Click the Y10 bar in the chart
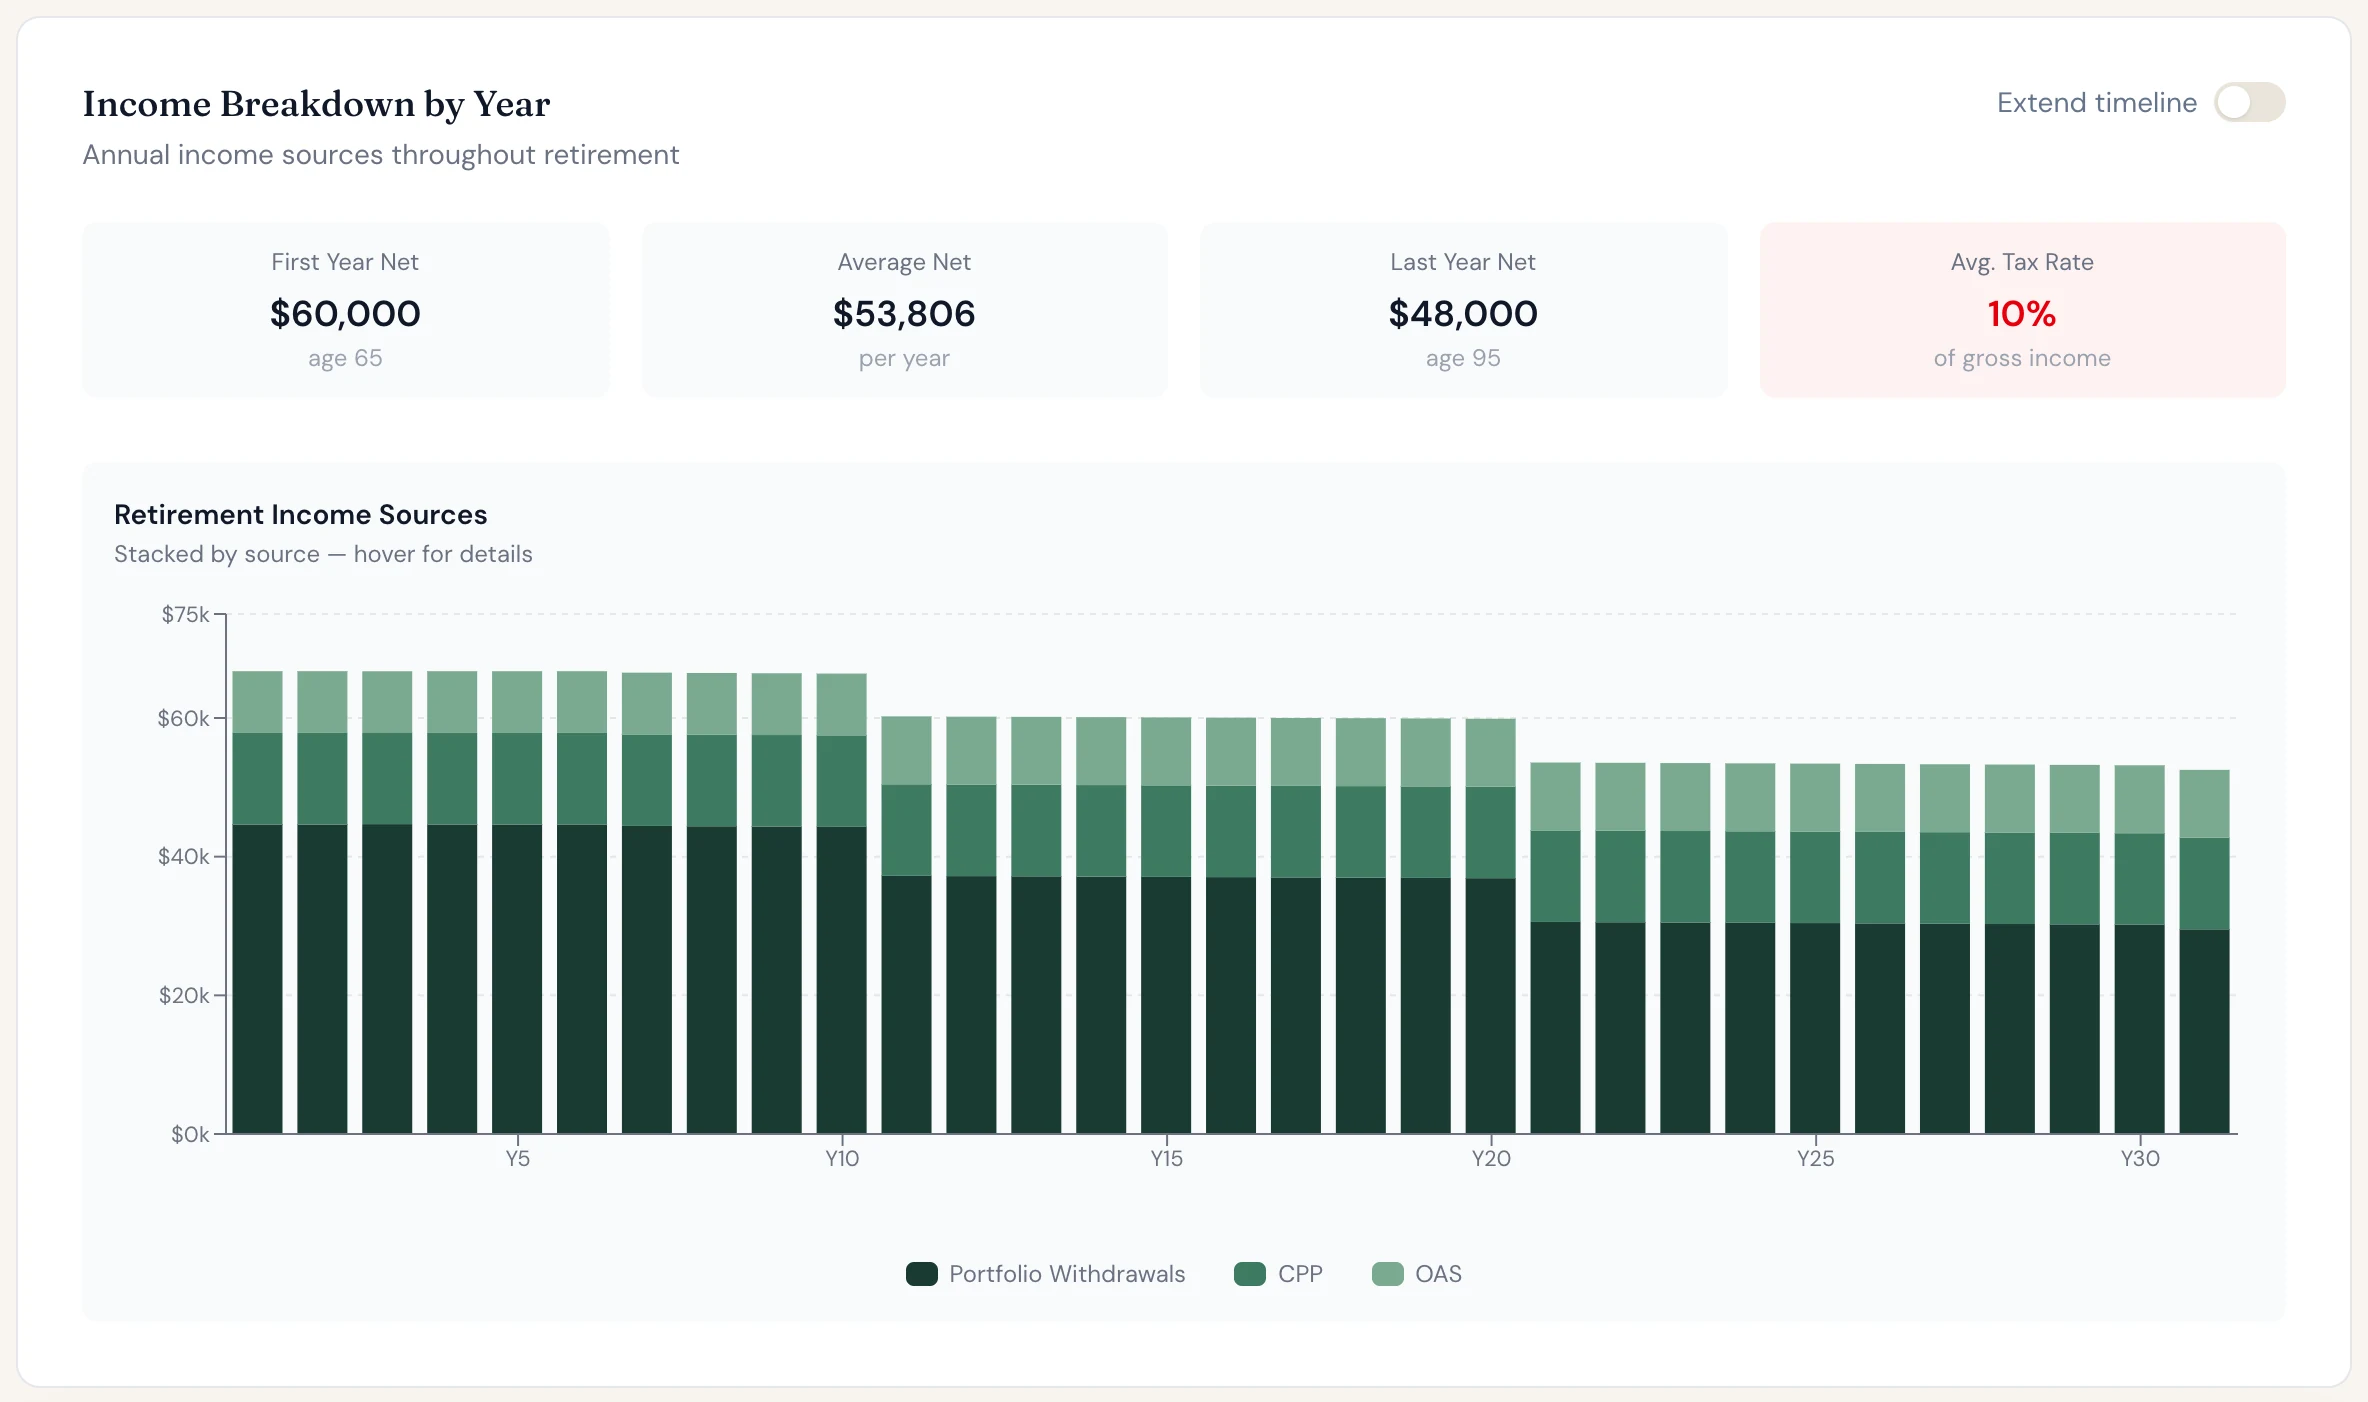The width and height of the screenshot is (2368, 1402). (x=842, y=903)
